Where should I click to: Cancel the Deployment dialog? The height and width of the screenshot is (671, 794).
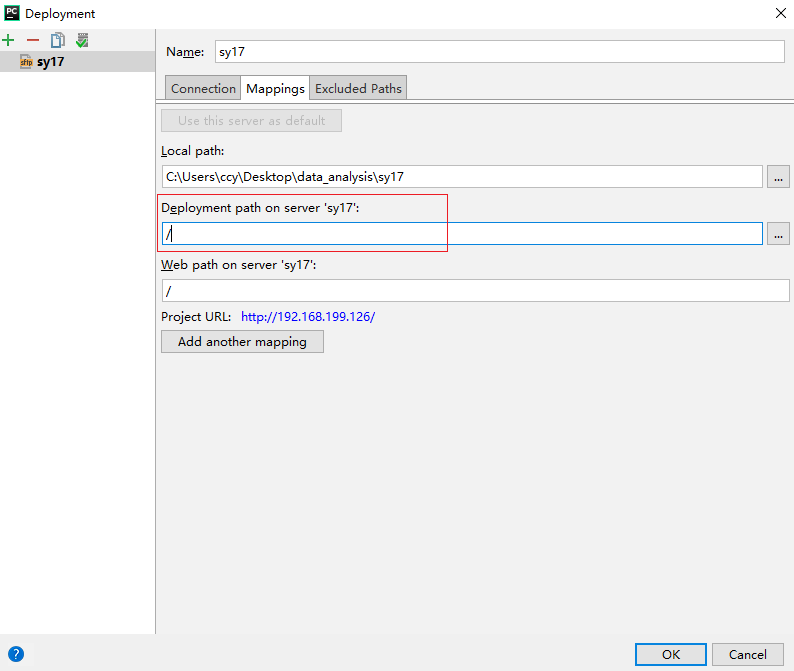coord(747,654)
